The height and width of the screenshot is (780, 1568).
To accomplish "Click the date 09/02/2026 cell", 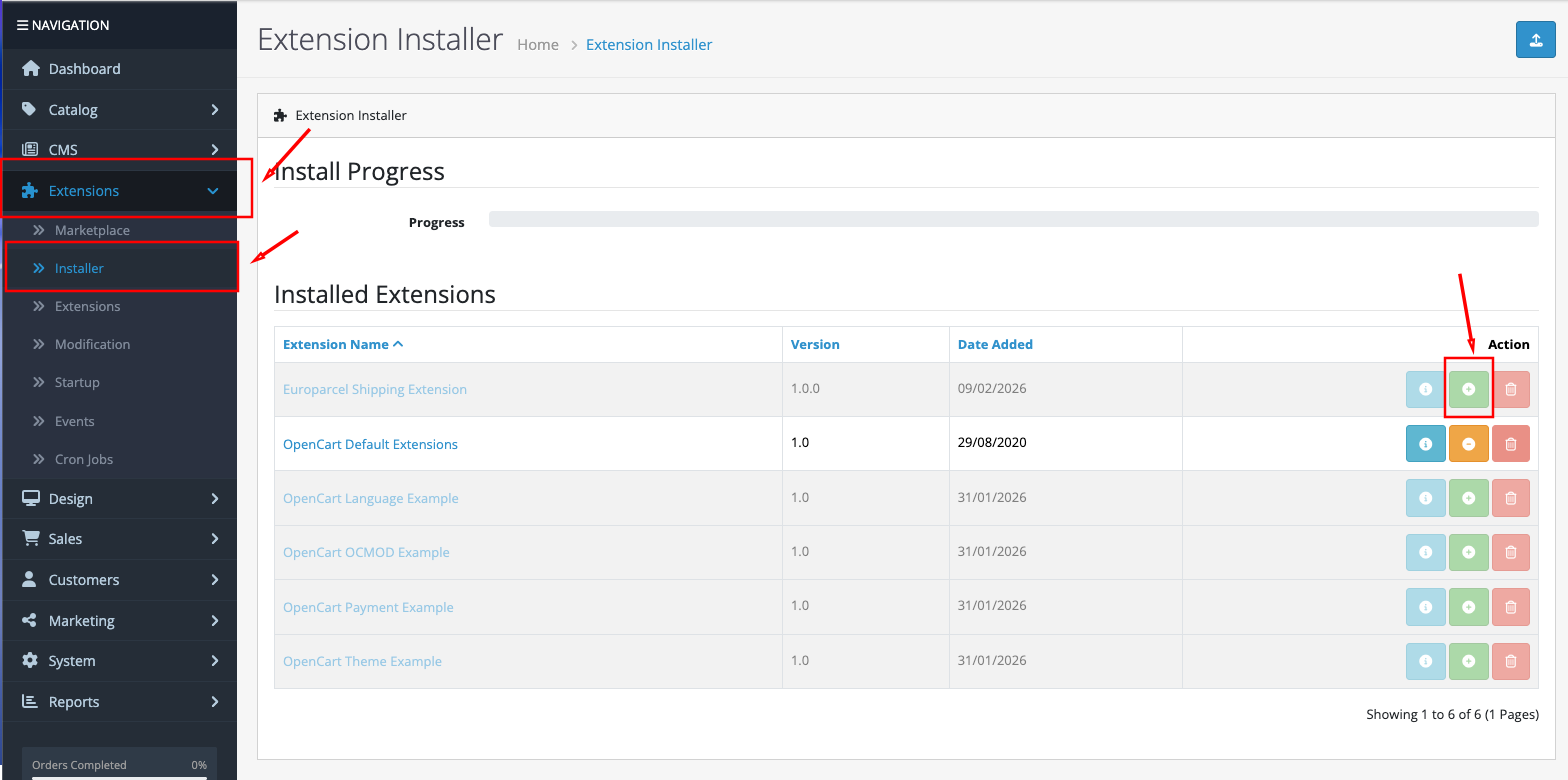I will coord(992,388).
